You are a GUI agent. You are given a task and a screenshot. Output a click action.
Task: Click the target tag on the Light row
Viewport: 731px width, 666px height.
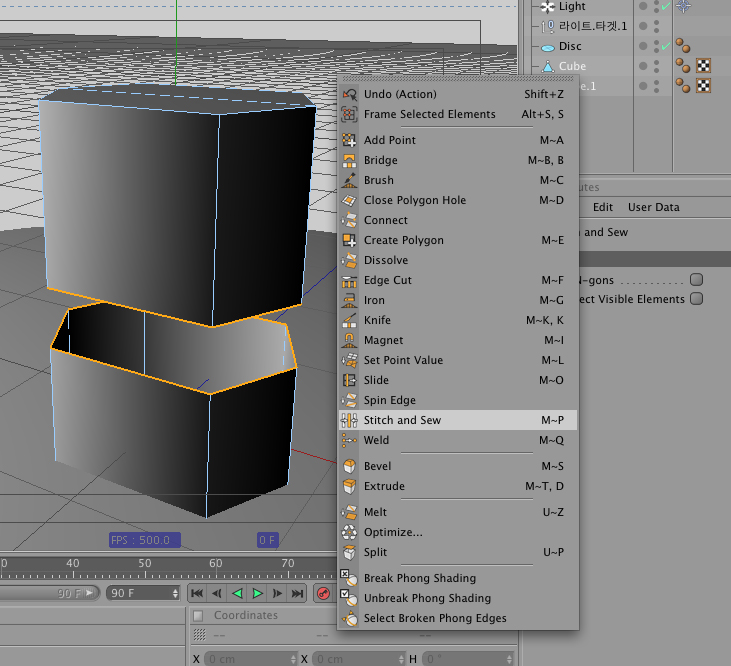683,6
